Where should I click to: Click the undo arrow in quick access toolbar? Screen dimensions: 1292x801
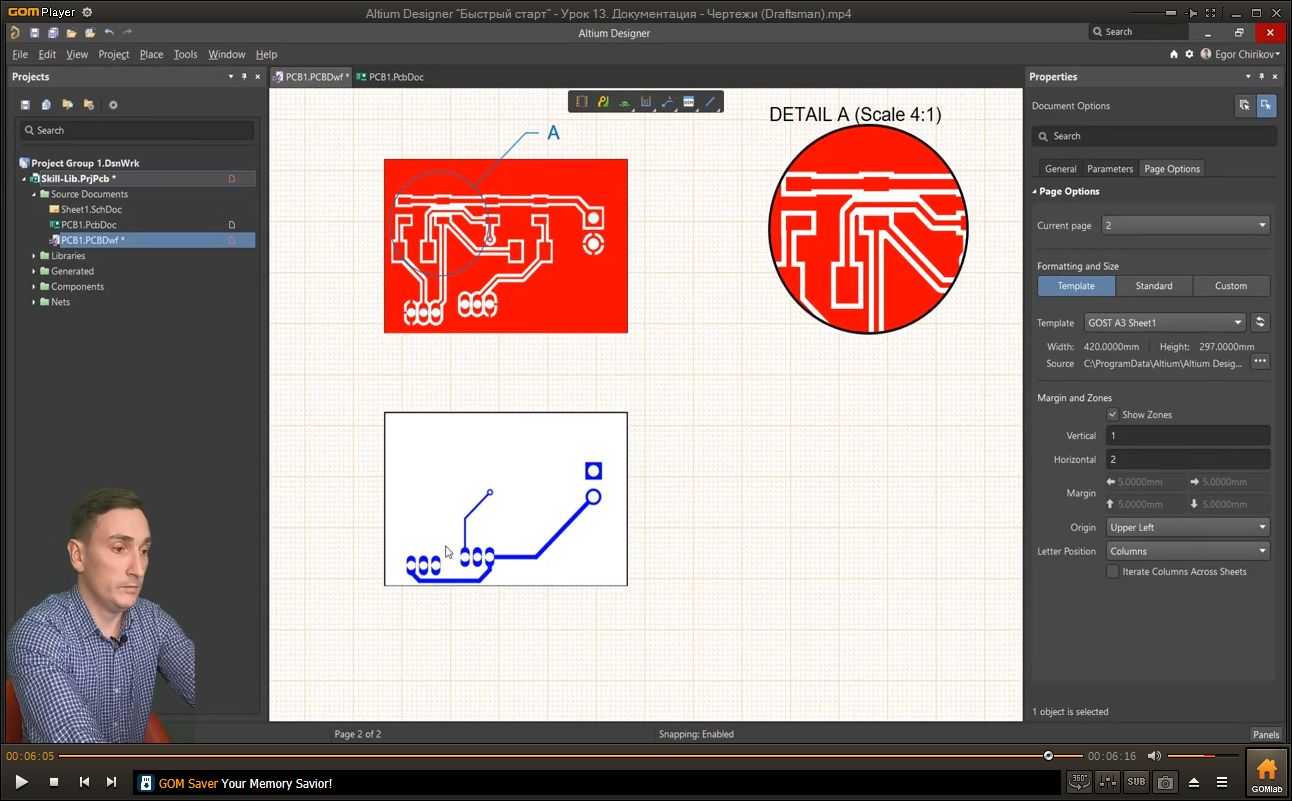[x=108, y=33]
